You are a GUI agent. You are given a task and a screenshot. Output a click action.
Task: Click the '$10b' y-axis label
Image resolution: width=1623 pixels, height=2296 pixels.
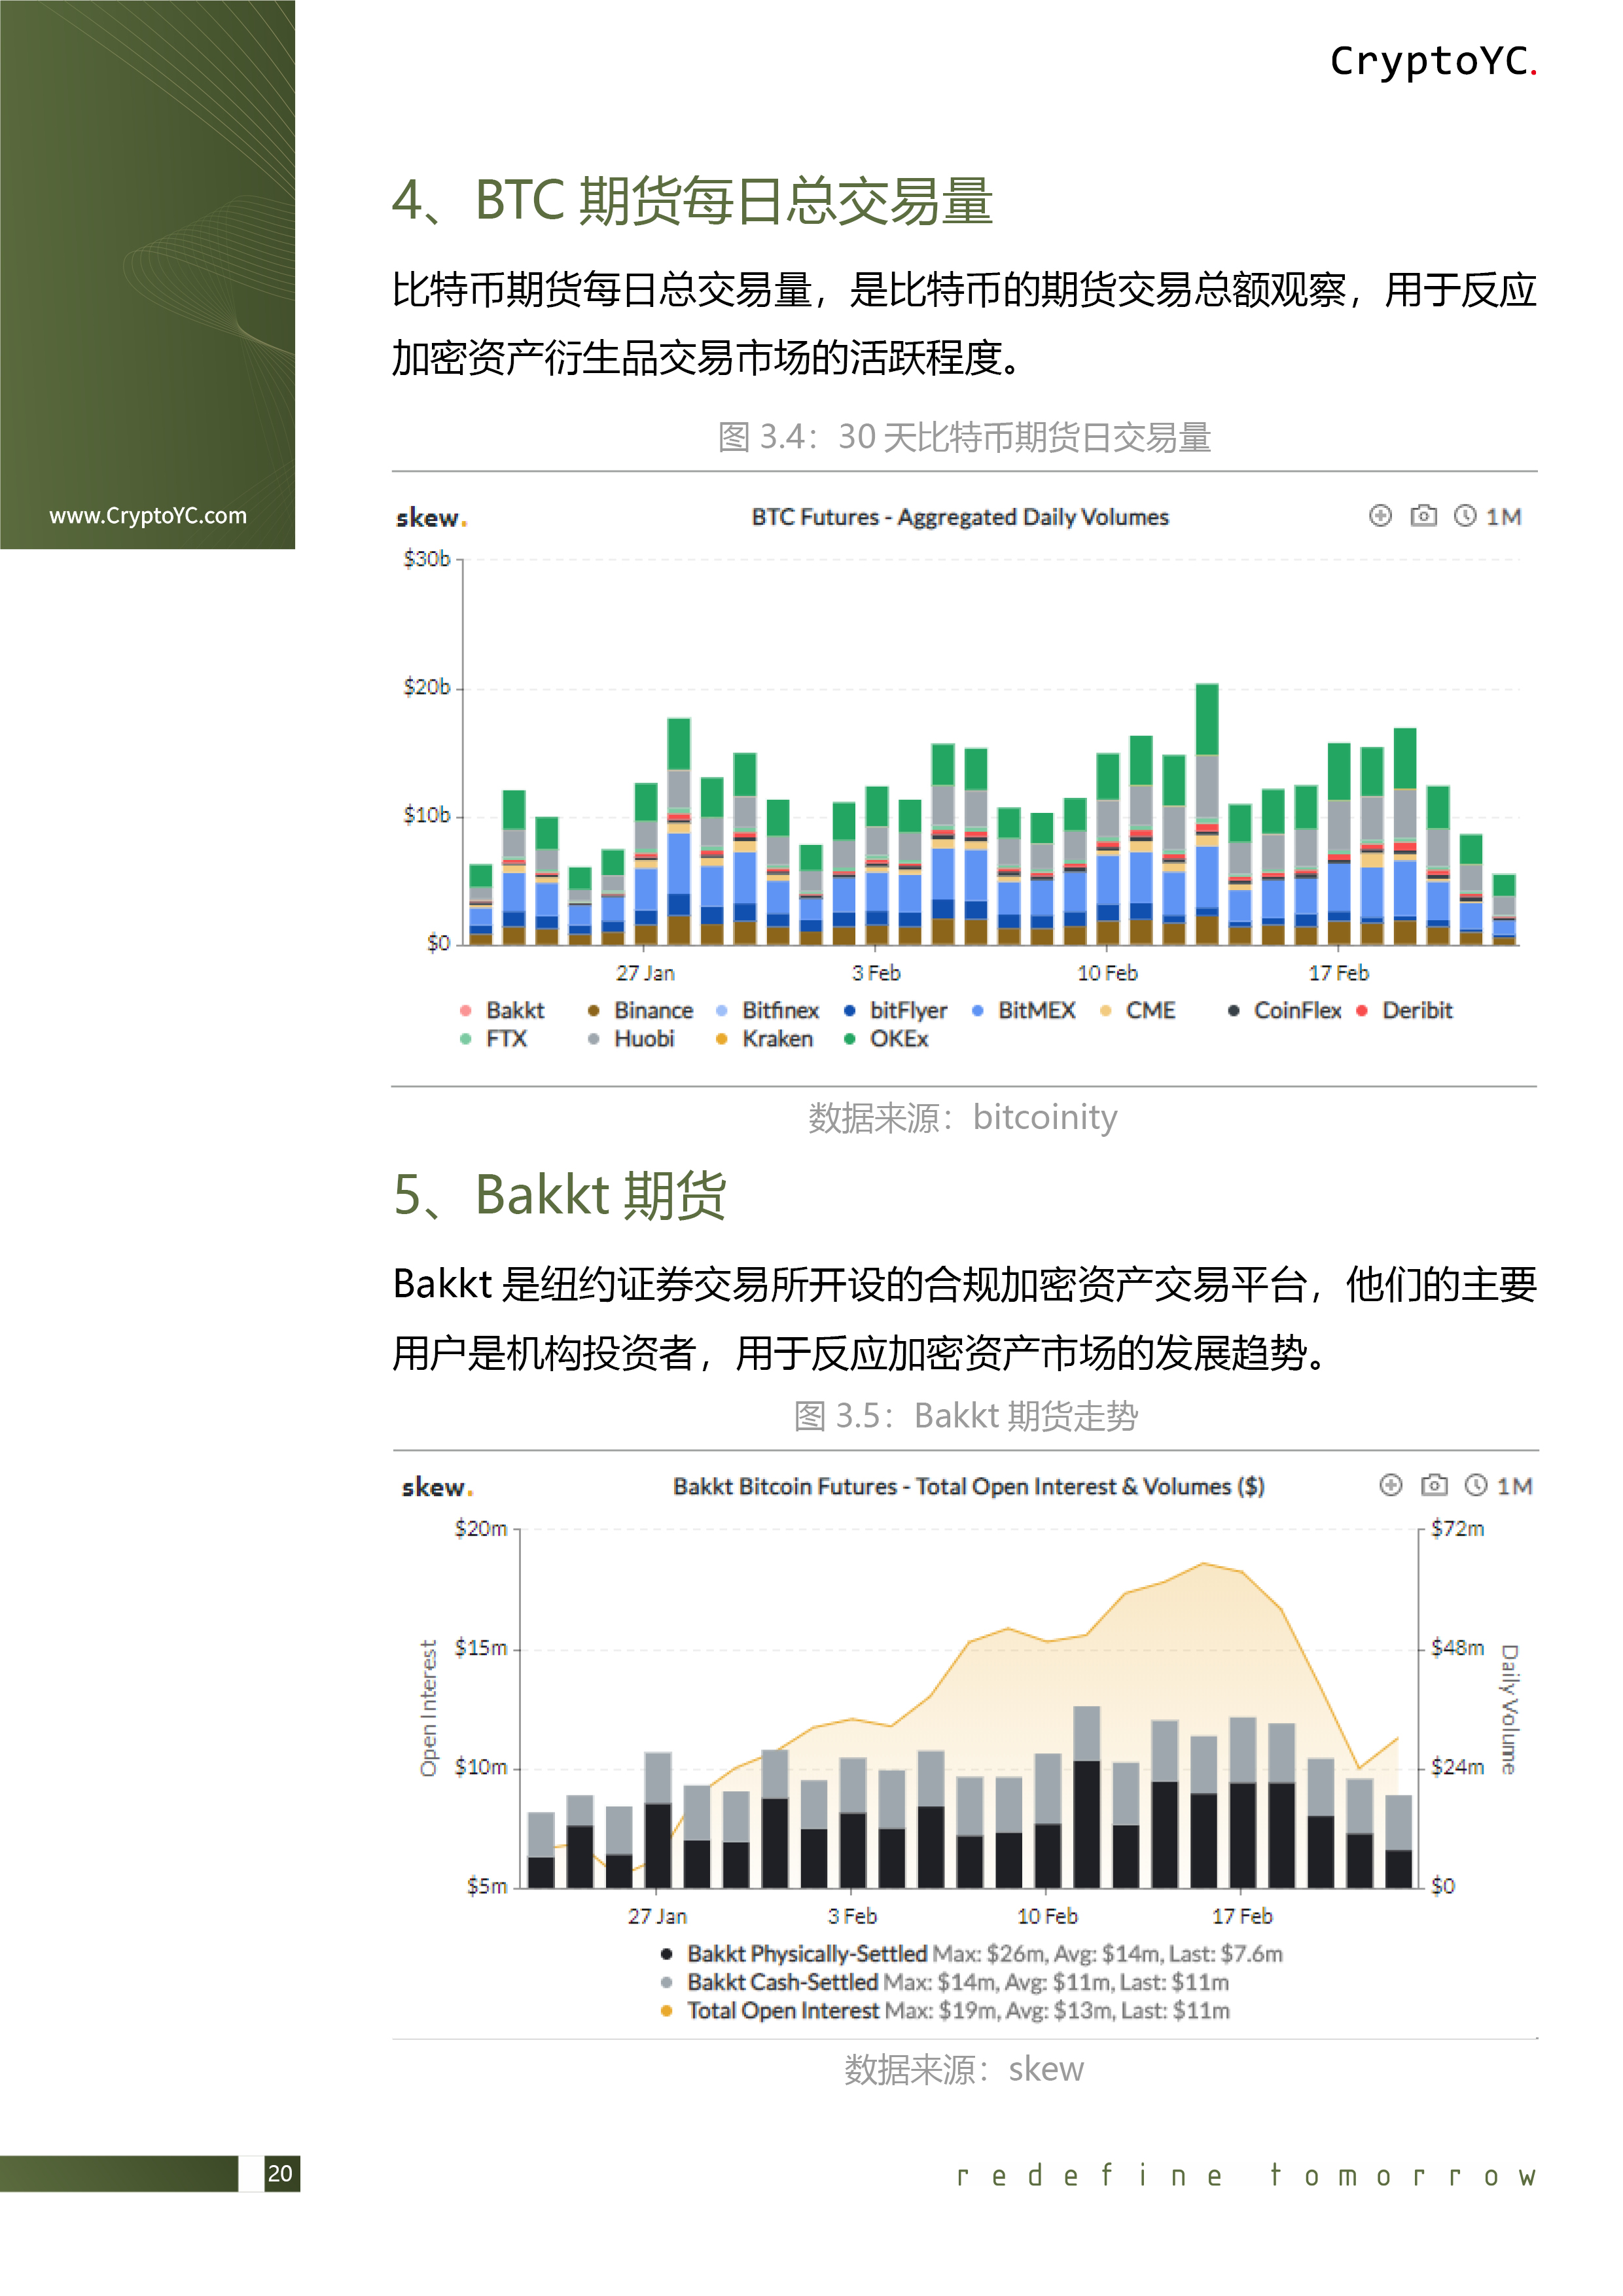coord(427,815)
